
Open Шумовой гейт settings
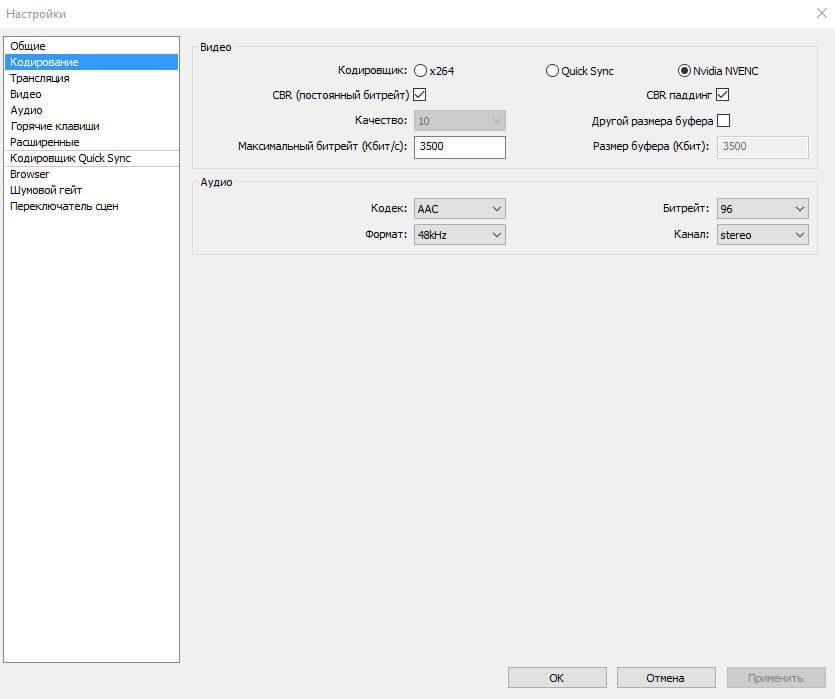coord(91,190)
